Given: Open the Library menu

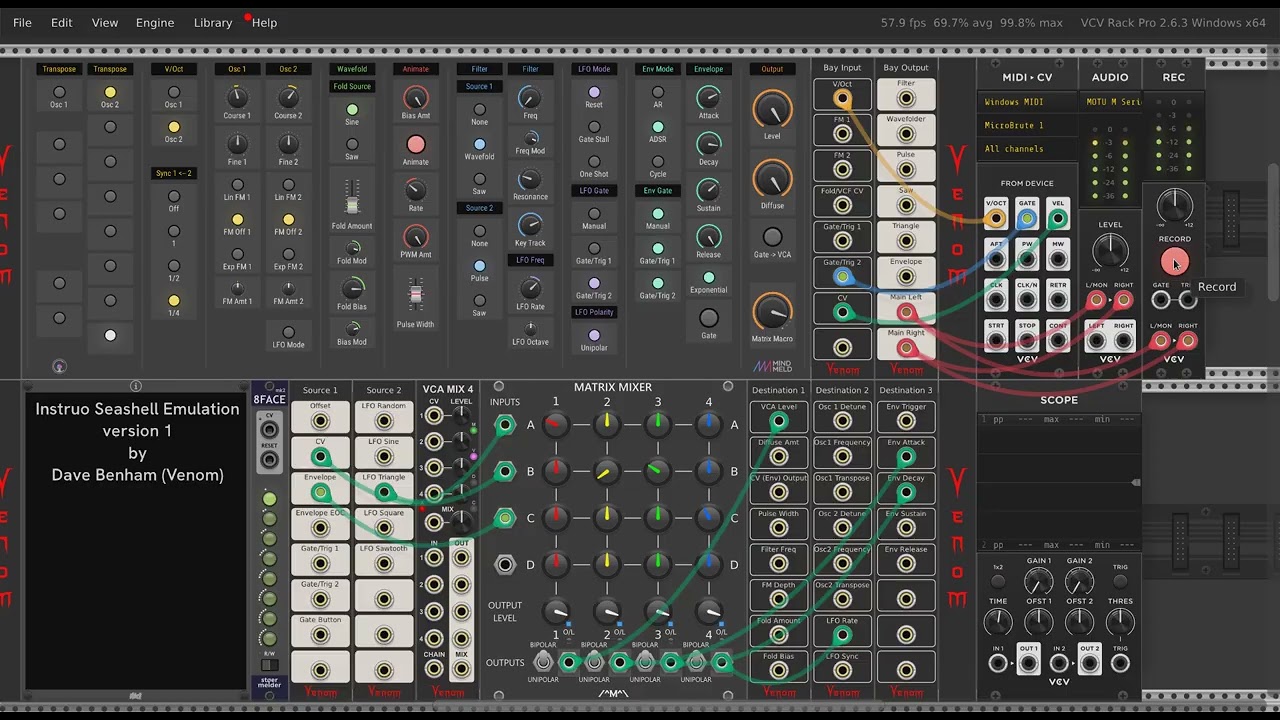Looking at the screenshot, I should pos(213,22).
